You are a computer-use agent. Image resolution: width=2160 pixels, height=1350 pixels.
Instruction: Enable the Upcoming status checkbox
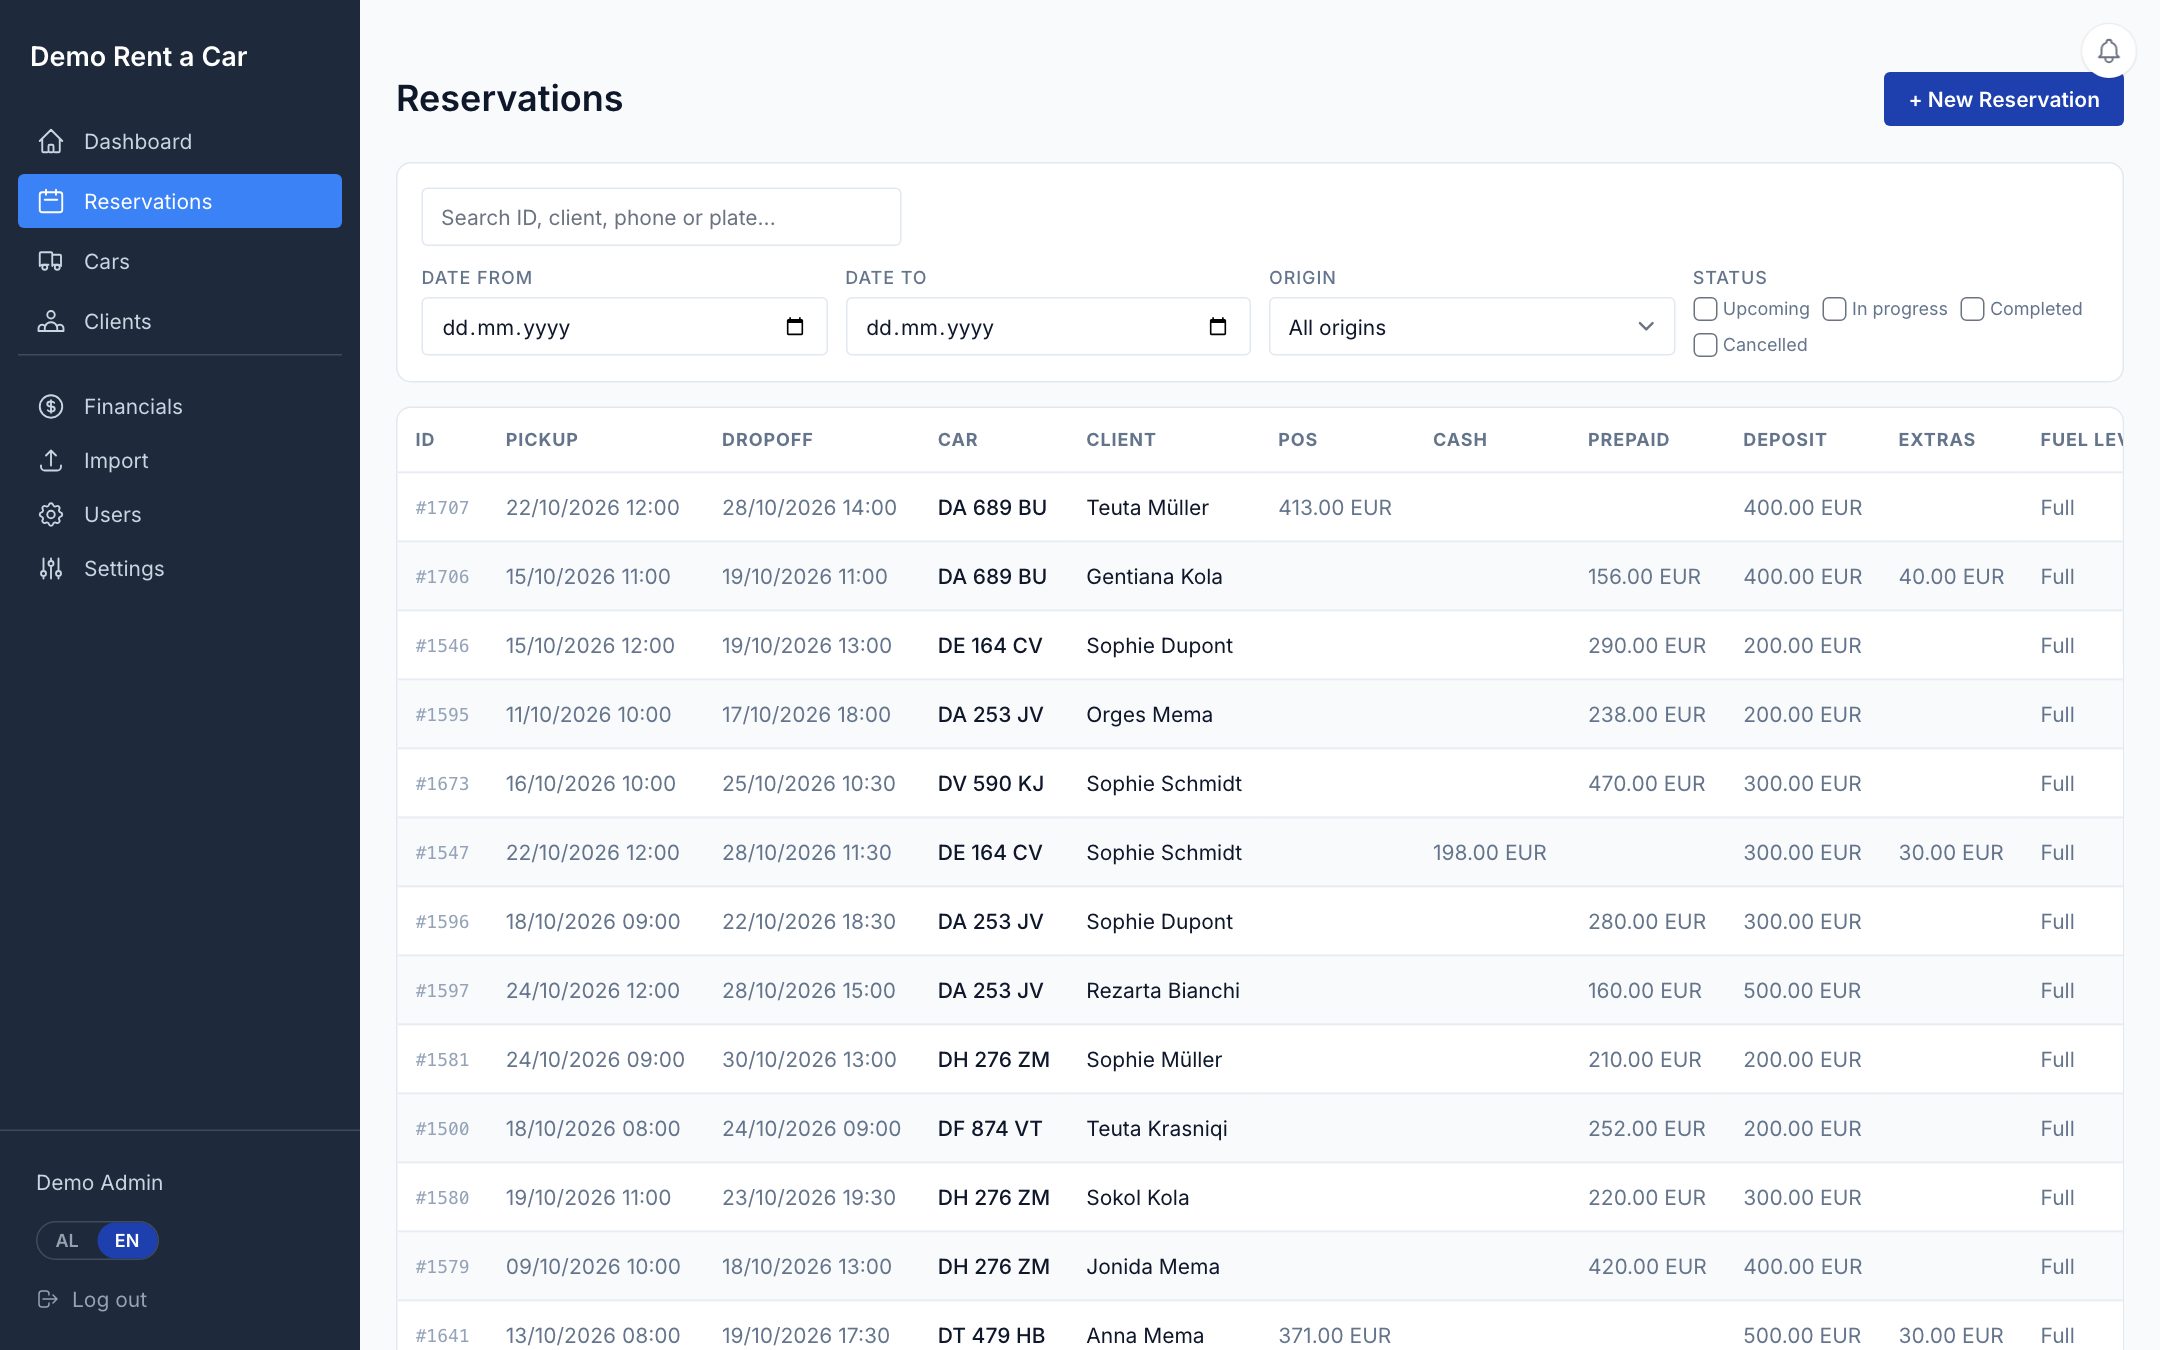coord(1705,309)
